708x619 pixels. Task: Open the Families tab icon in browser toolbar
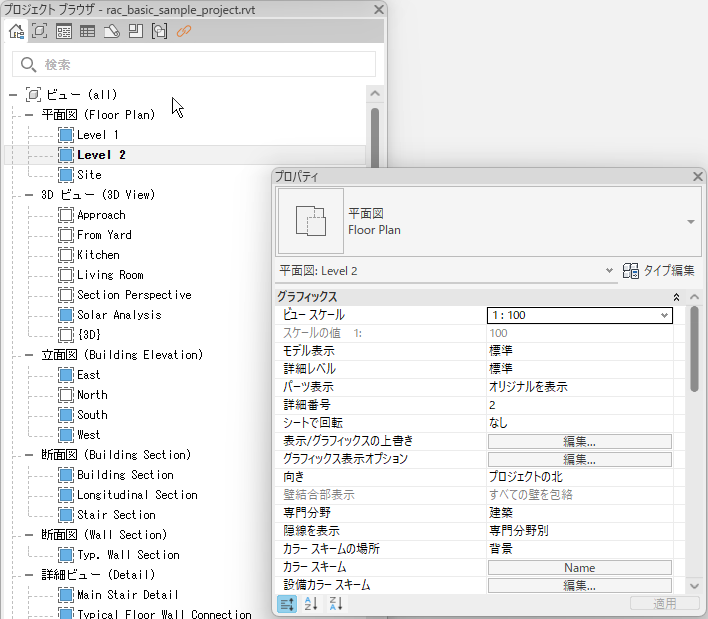coord(135,31)
